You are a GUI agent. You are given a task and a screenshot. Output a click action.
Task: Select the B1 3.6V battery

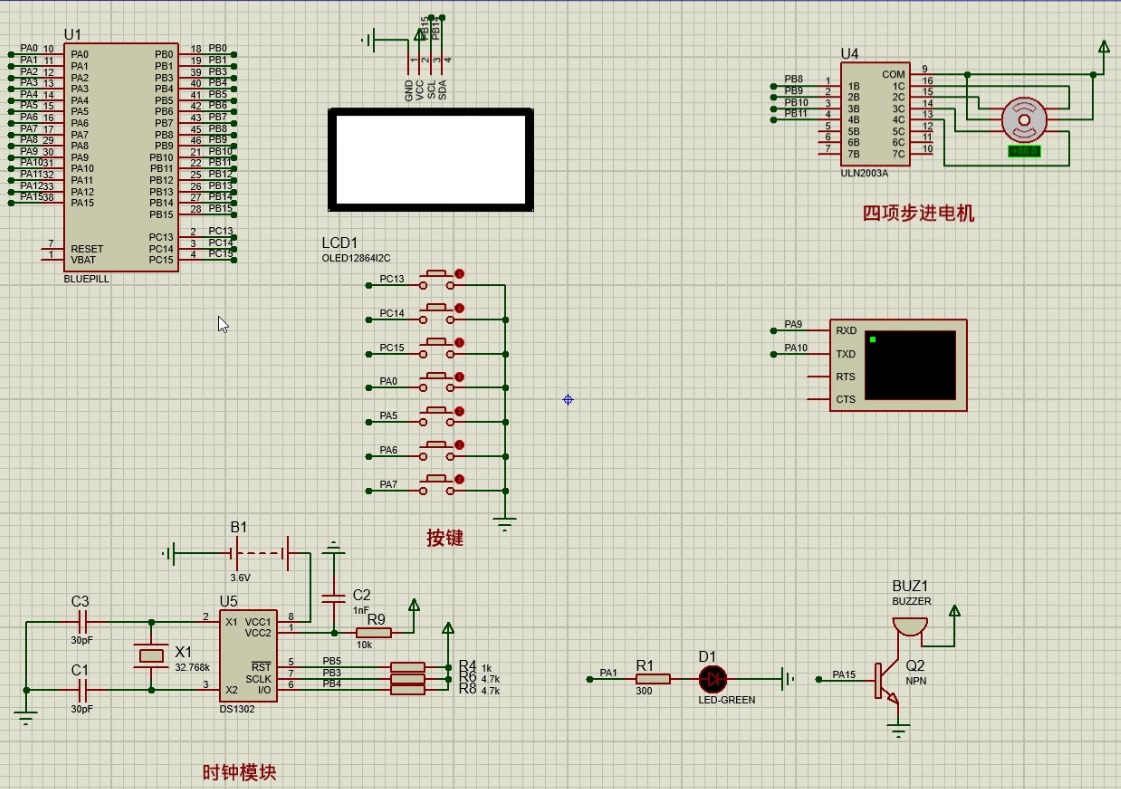pyautogui.click(x=260, y=552)
